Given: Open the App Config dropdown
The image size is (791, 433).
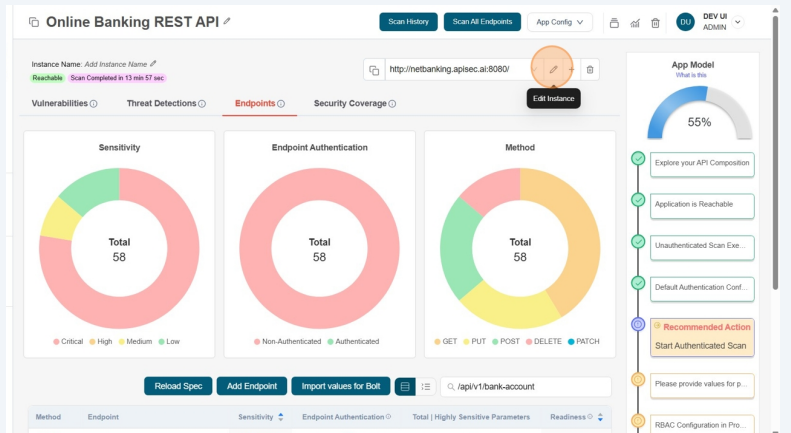Looking at the screenshot, I should tap(560, 22).
